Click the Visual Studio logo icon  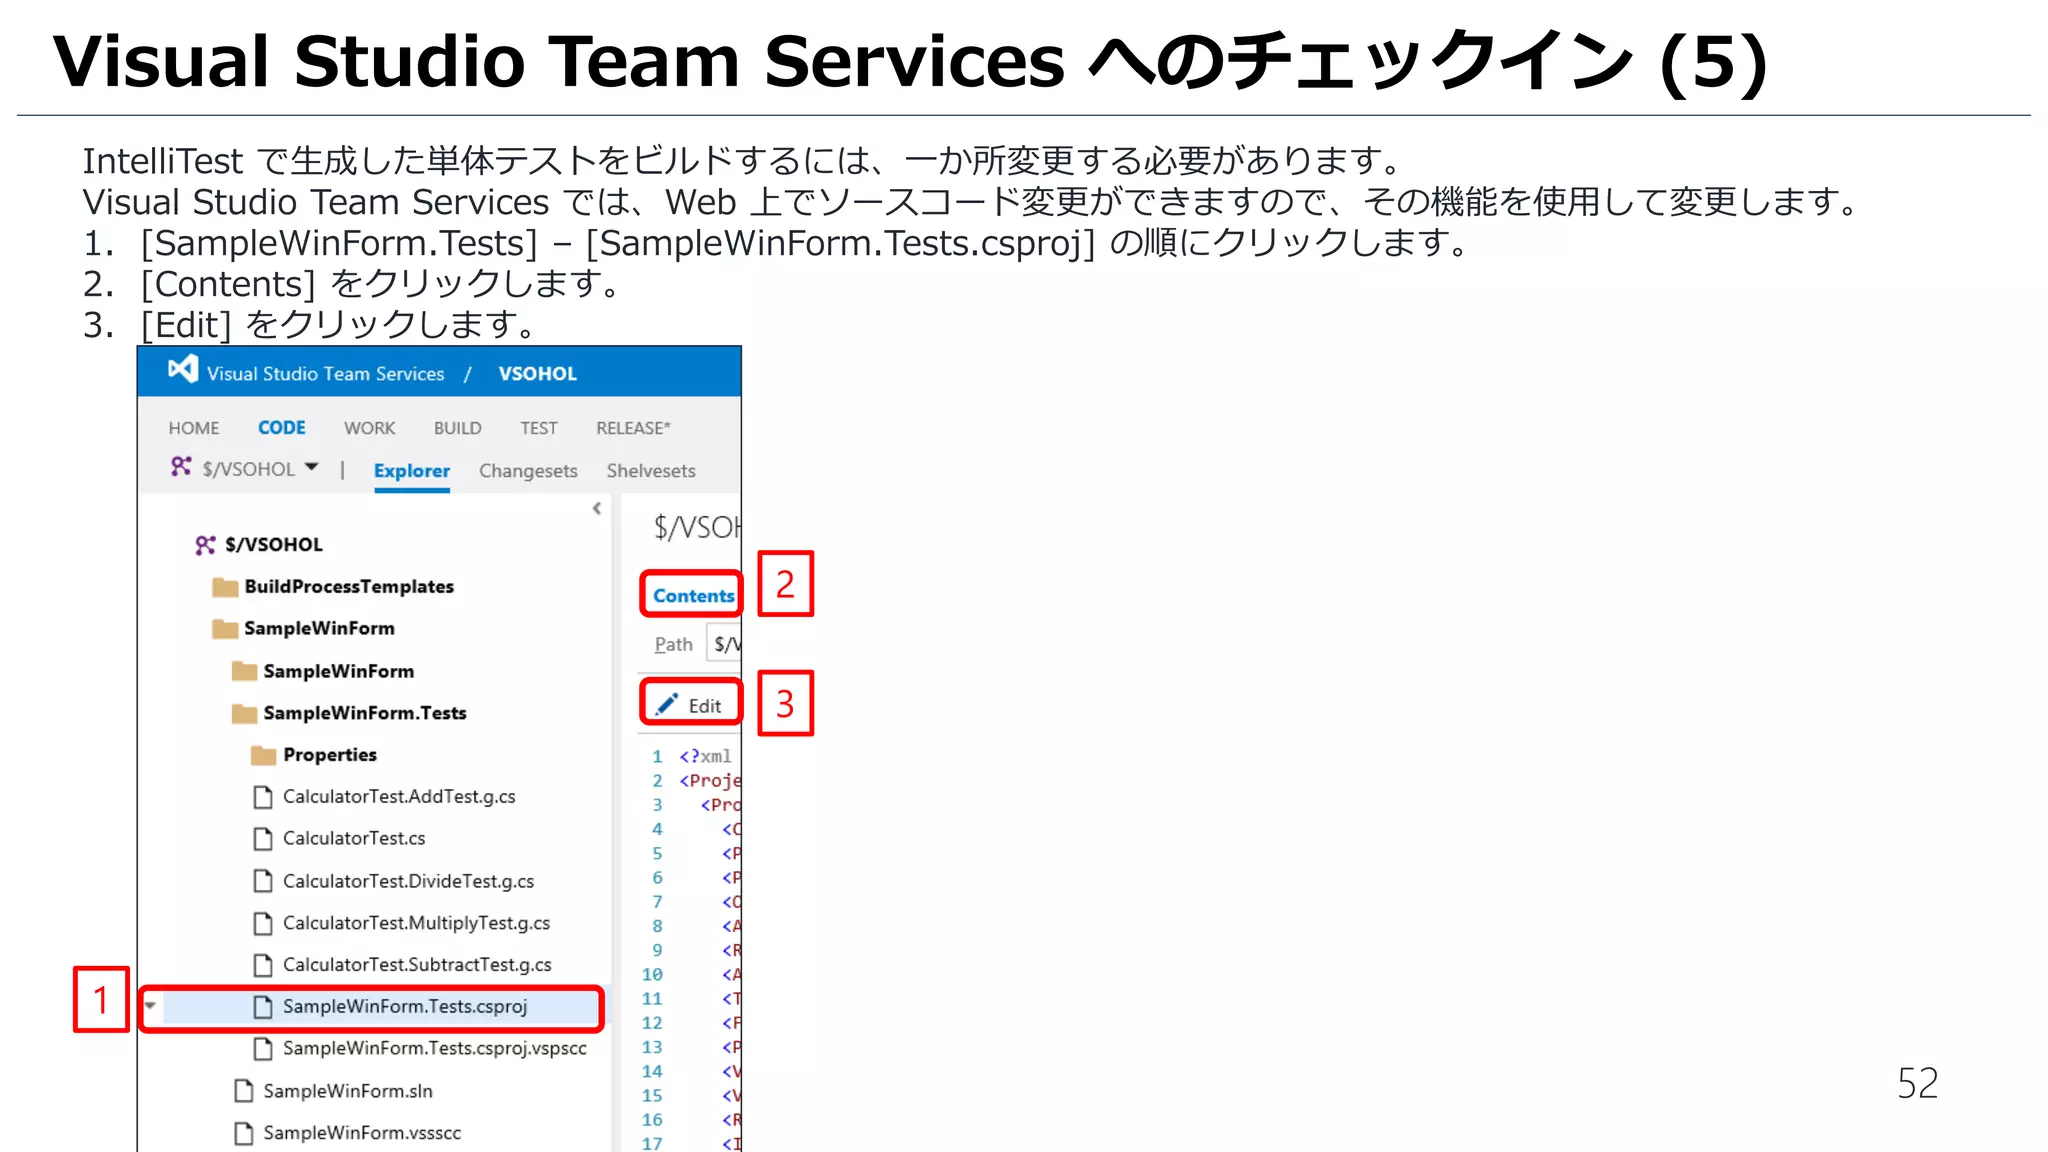pyautogui.click(x=183, y=369)
